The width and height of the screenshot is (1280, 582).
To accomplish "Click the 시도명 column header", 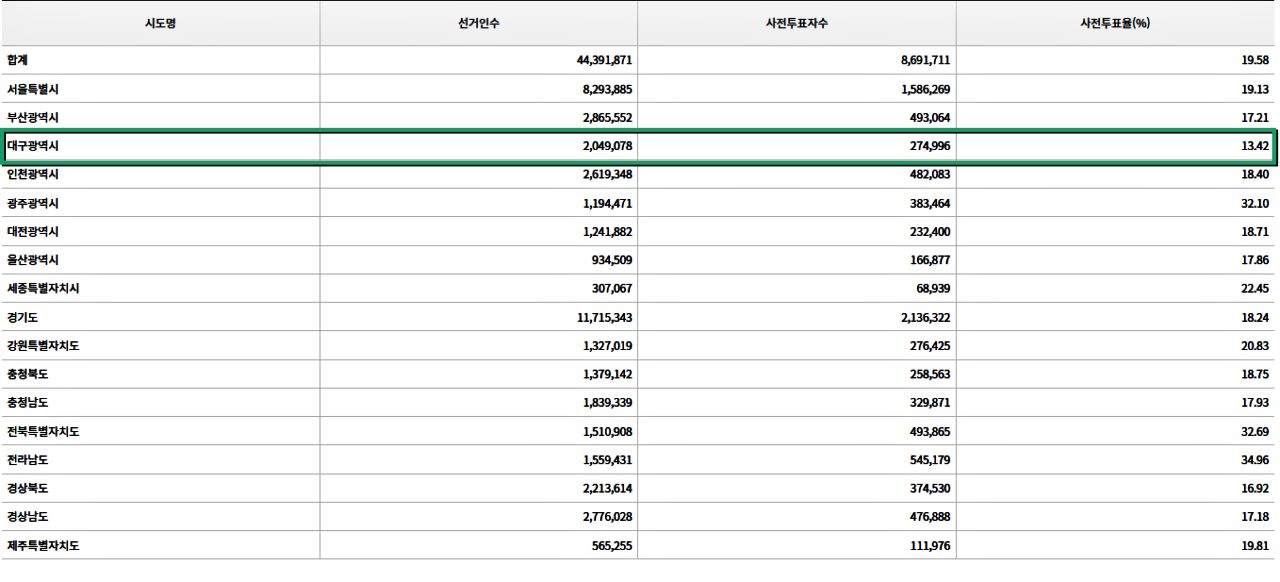I will coord(160,23).
